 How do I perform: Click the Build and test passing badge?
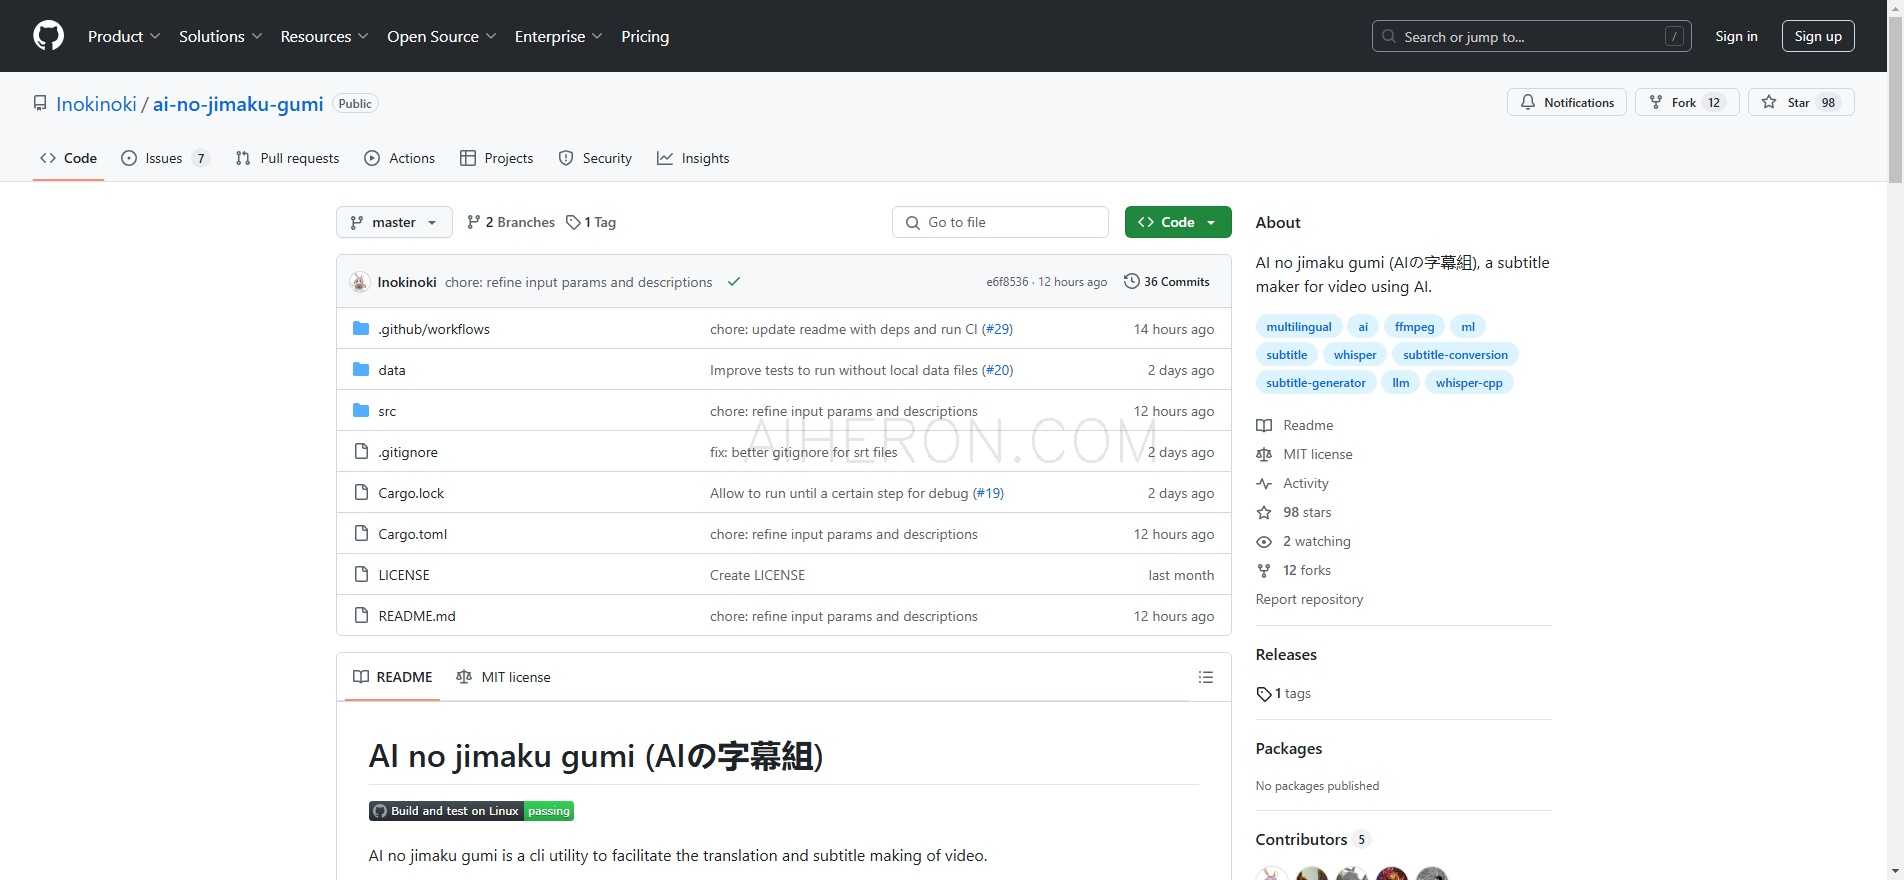tap(471, 811)
